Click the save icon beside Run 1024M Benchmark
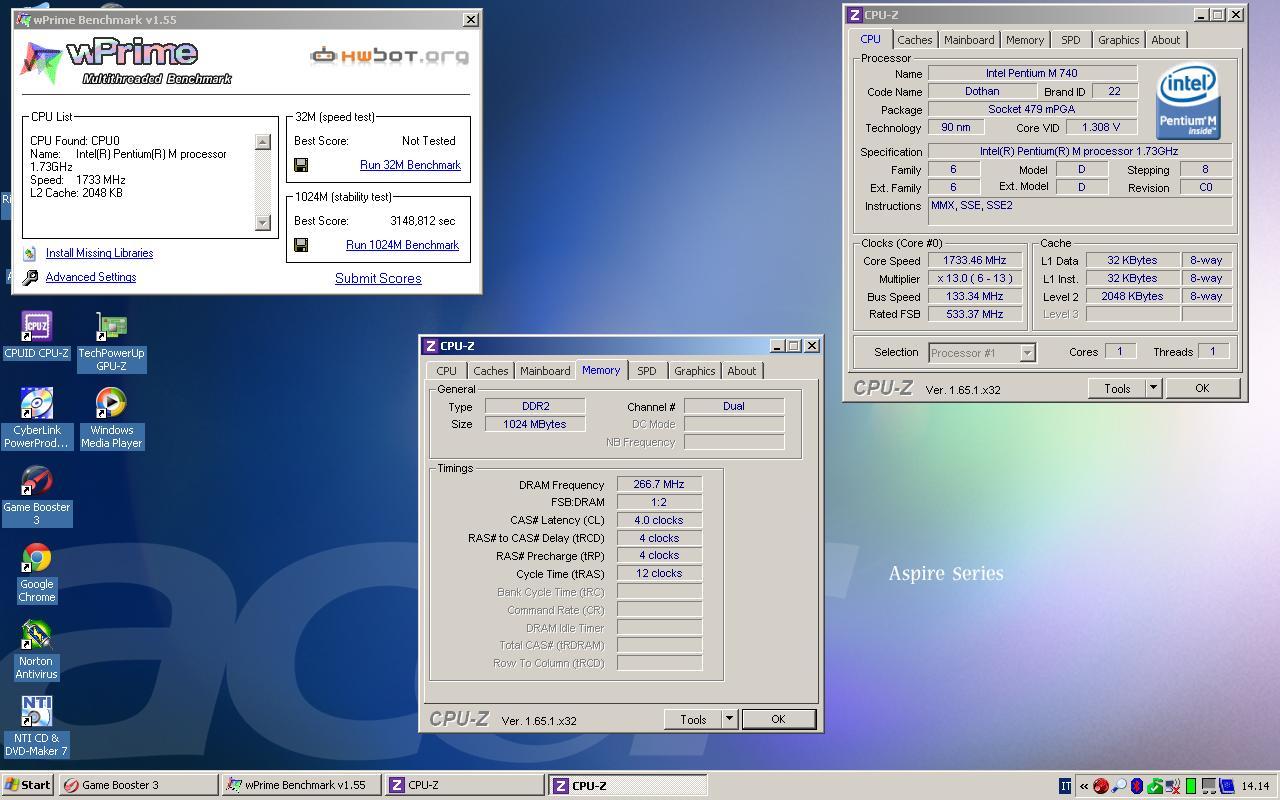The image size is (1280, 800). [301, 245]
